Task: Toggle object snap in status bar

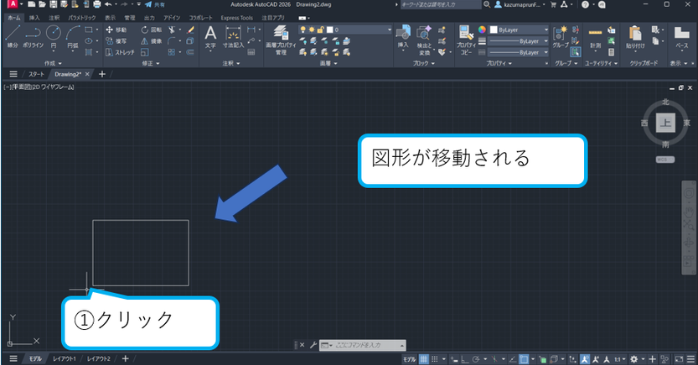Action: click(x=524, y=359)
